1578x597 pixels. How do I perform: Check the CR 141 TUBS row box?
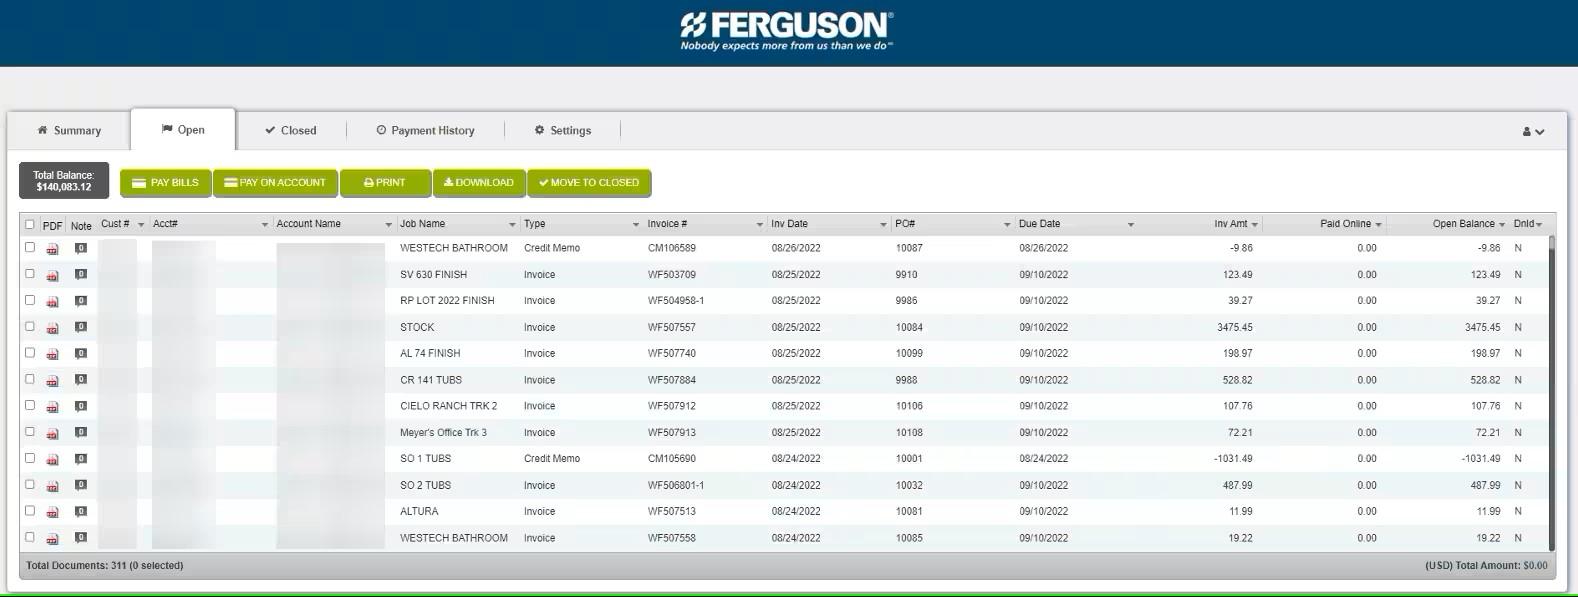point(30,379)
